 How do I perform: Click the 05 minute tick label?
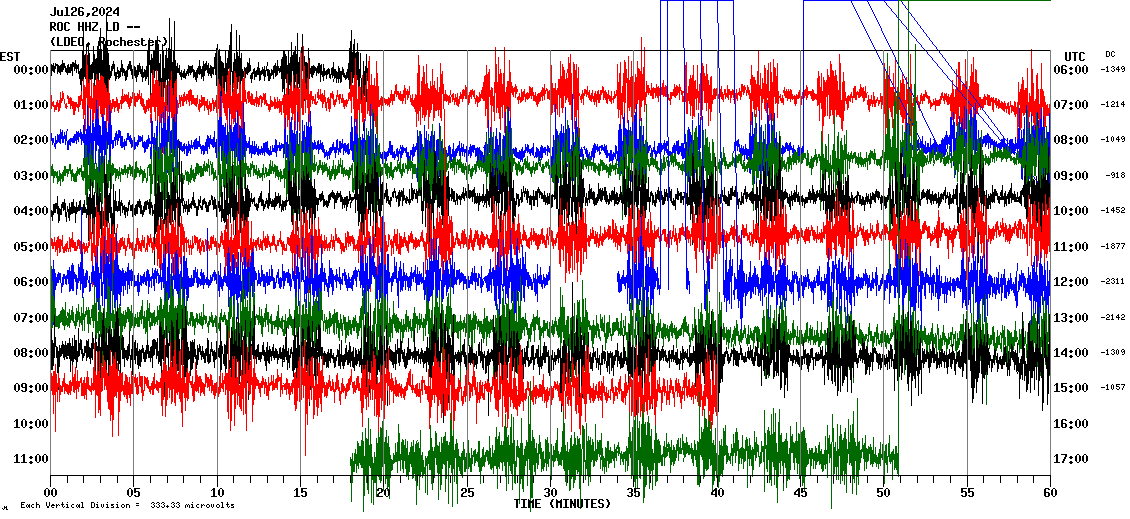tap(134, 493)
